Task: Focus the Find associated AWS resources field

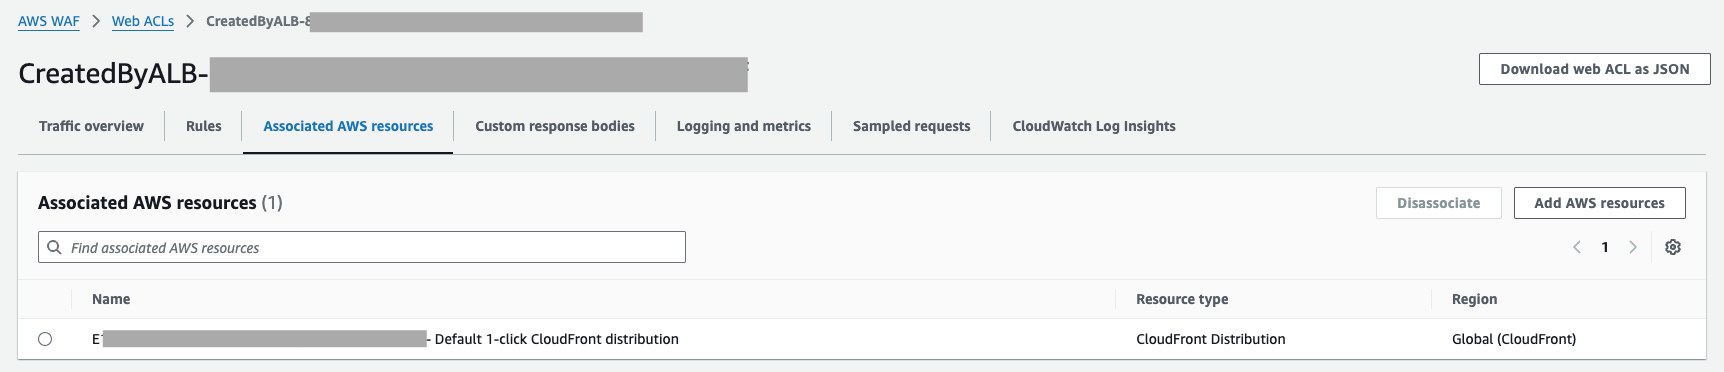Action: tap(362, 247)
